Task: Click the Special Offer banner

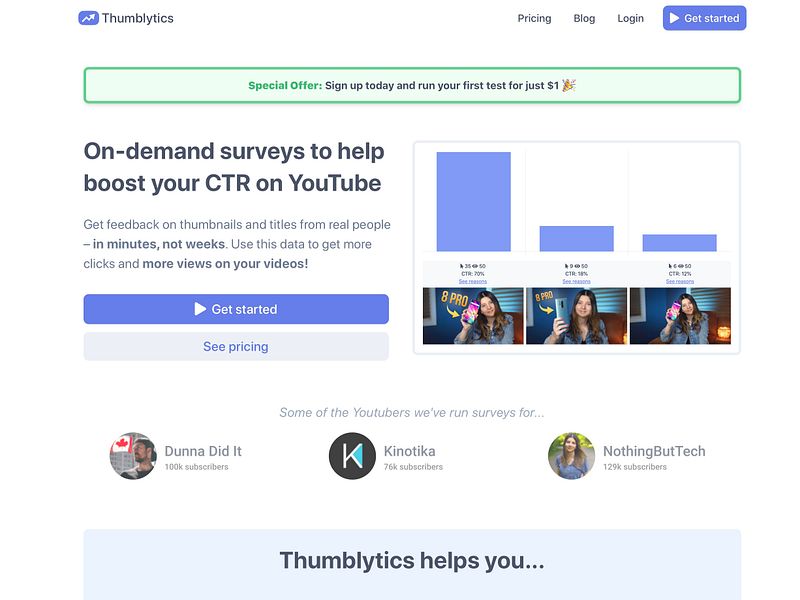Action: click(412, 85)
